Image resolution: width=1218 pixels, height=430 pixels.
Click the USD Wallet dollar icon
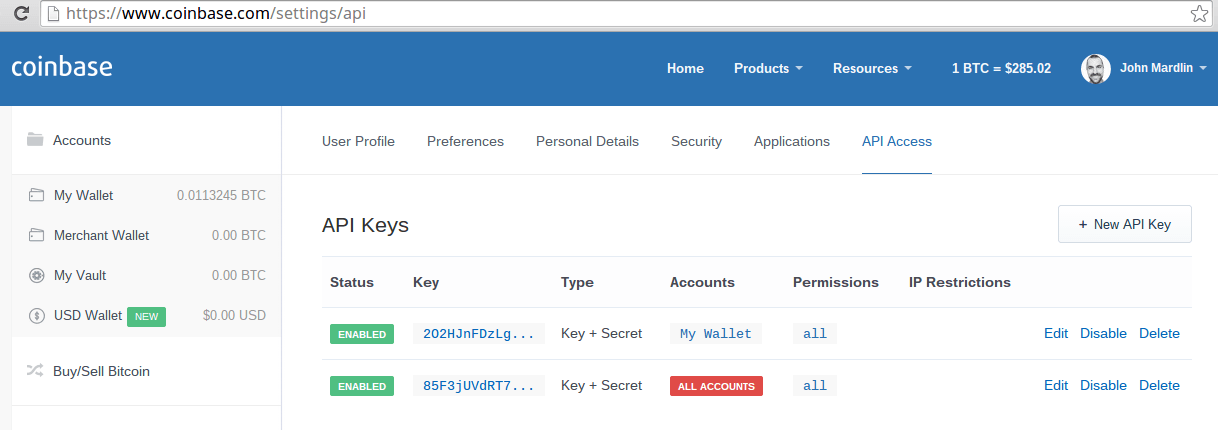[x=37, y=315]
